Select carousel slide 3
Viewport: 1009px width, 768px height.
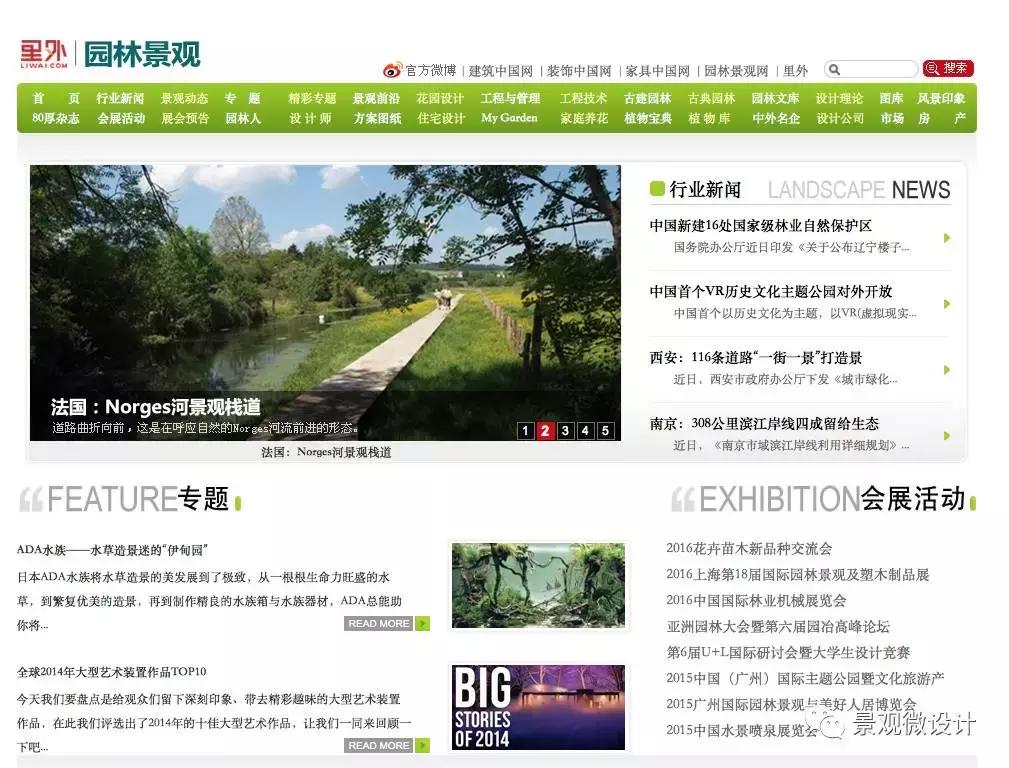click(565, 430)
